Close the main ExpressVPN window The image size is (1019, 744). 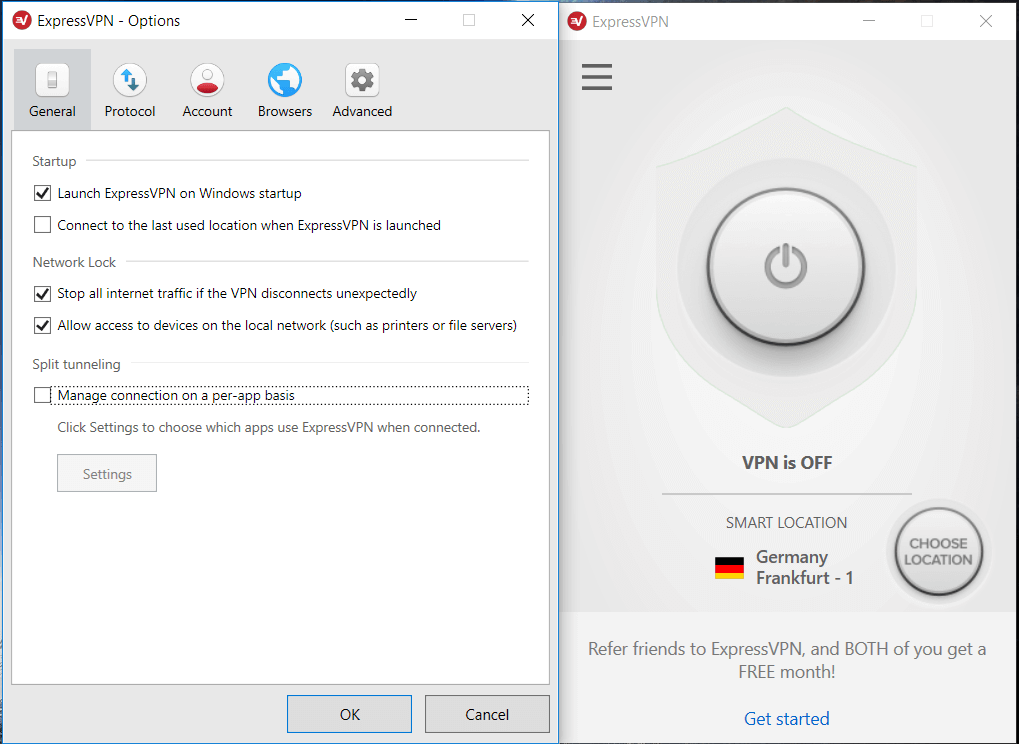pyautogui.click(x=985, y=21)
